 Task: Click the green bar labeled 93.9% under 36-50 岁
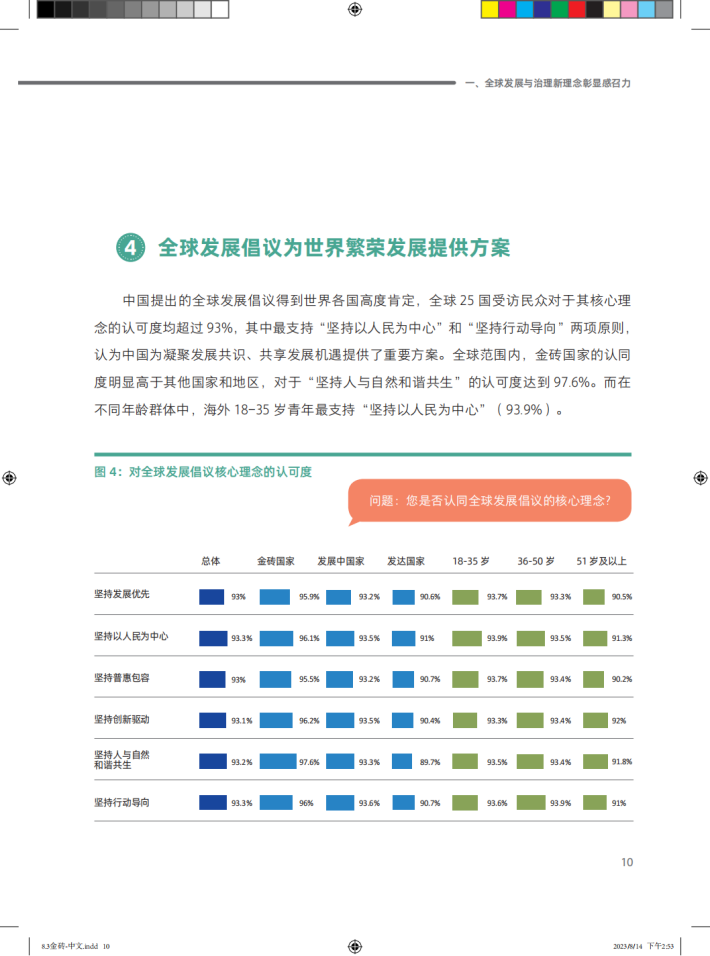532,802
